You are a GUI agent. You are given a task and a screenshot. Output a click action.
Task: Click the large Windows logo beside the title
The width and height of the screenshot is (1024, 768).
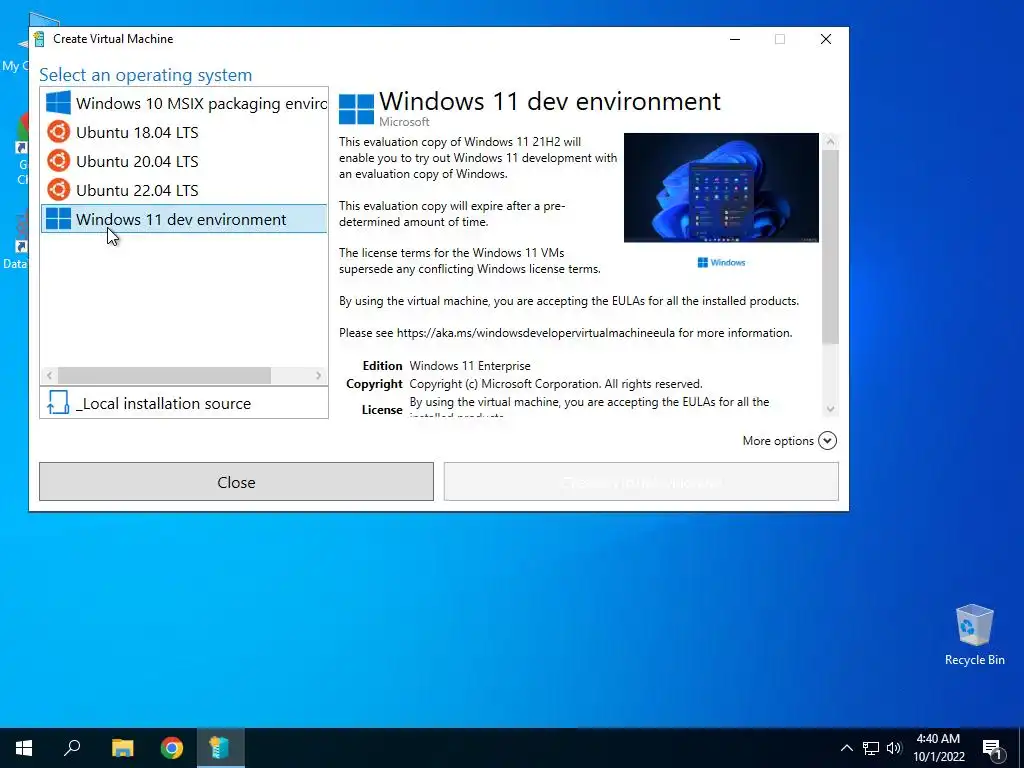(x=357, y=109)
